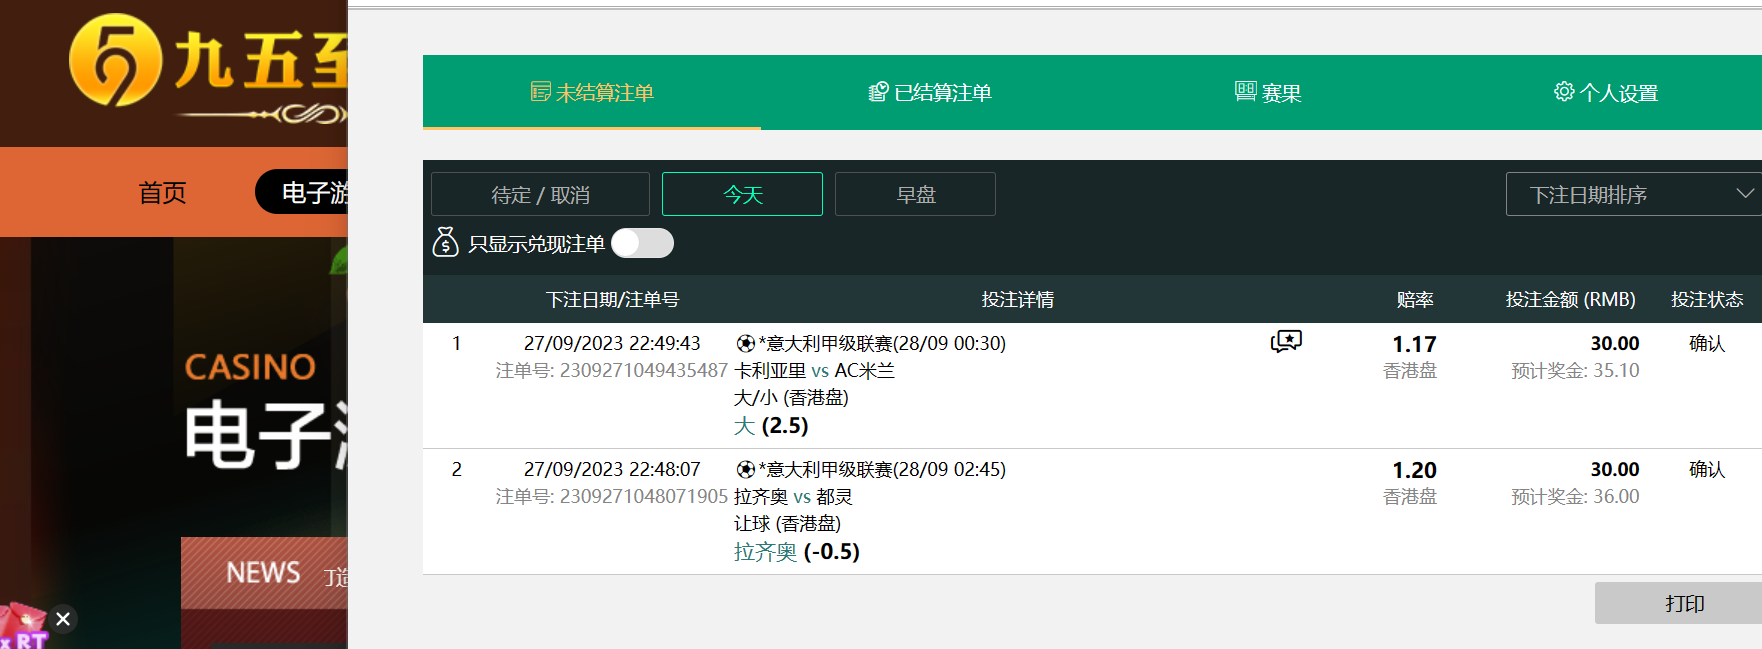Open the 电子游 navigation item
1762x649 pixels.
(x=302, y=192)
